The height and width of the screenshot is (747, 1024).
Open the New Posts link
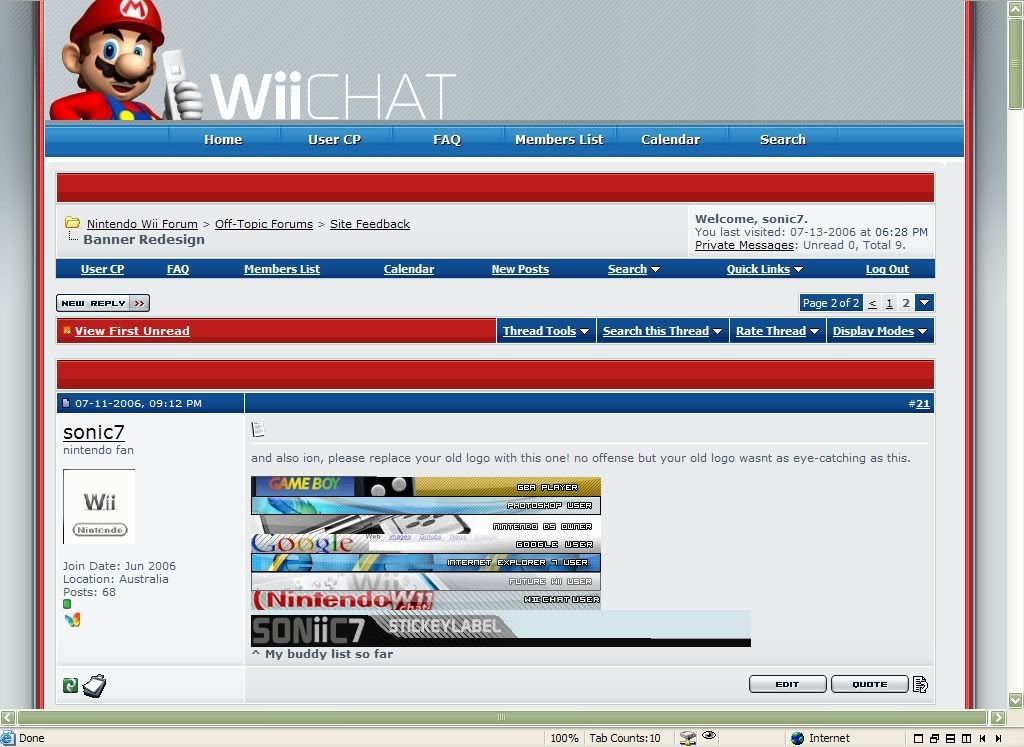tap(520, 269)
